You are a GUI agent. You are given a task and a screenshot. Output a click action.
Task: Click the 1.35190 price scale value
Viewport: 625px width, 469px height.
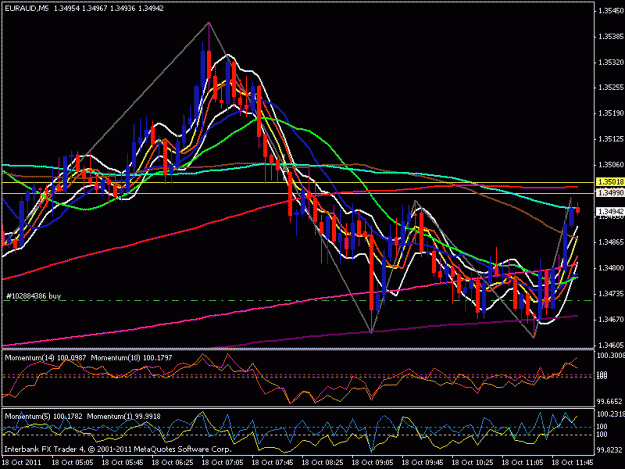tap(611, 114)
